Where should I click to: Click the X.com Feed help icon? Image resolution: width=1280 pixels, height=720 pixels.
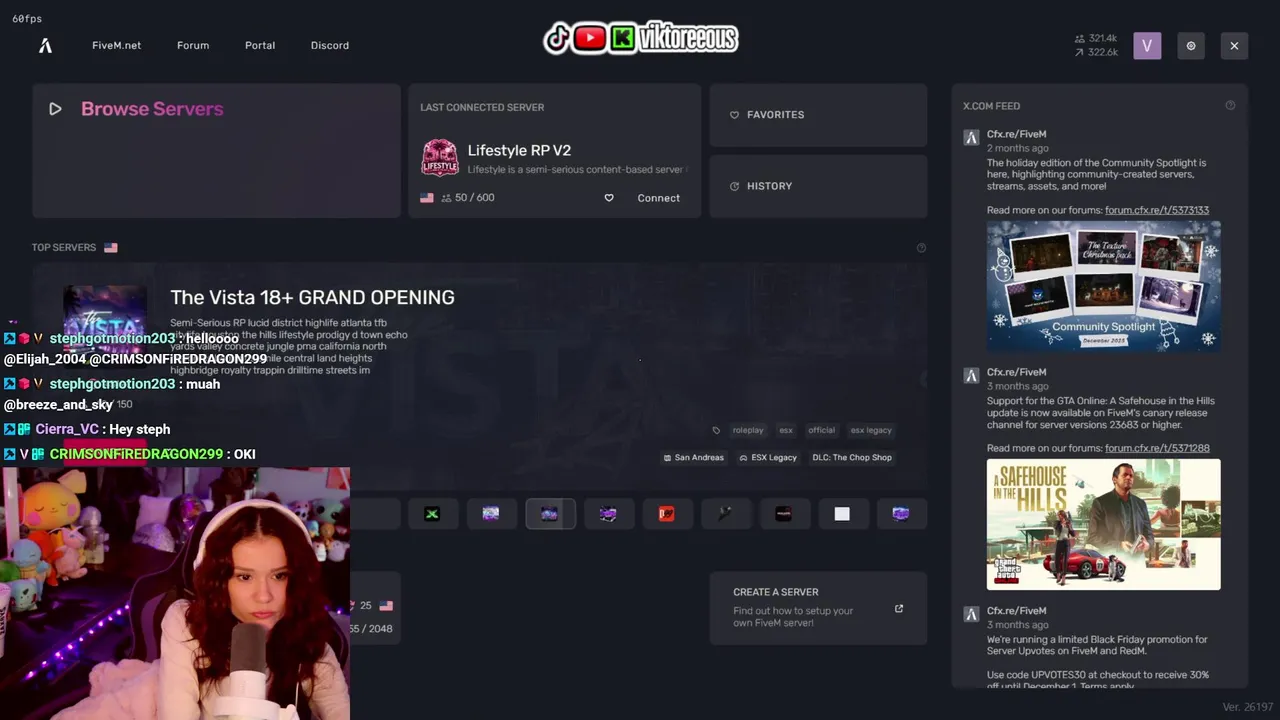(x=1230, y=106)
